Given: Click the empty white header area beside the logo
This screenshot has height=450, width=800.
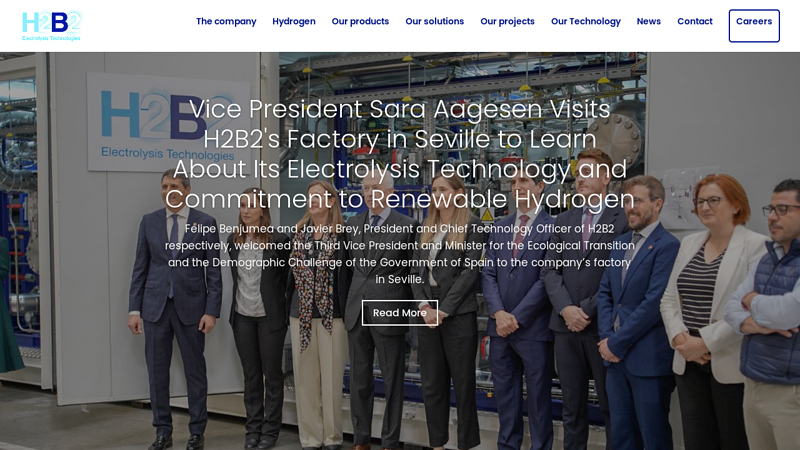Looking at the screenshot, I should tap(138, 26).
